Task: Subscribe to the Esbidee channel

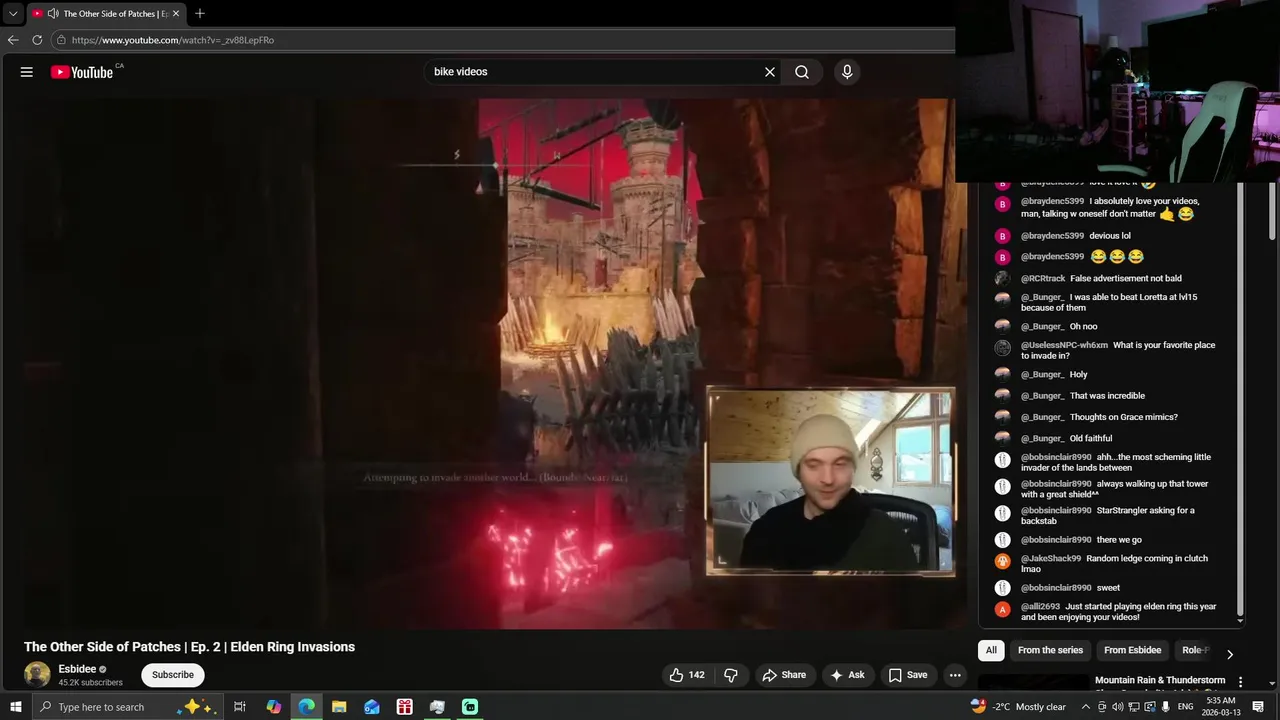Action: tap(173, 675)
